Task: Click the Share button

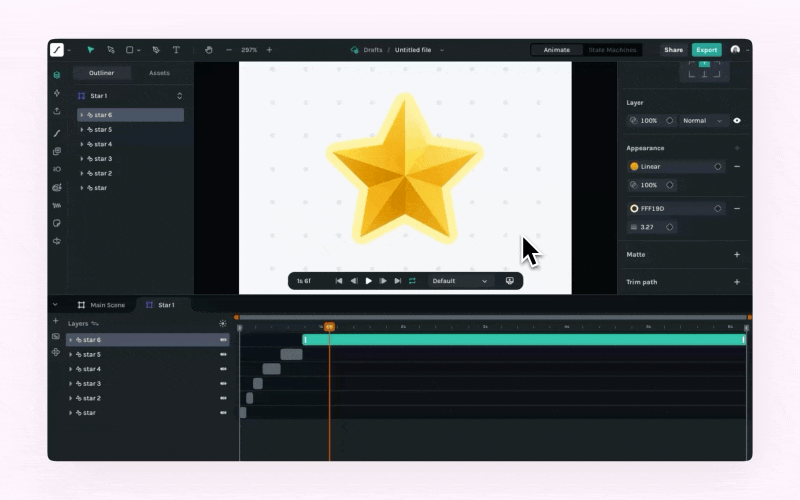Action: pos(673,50)
